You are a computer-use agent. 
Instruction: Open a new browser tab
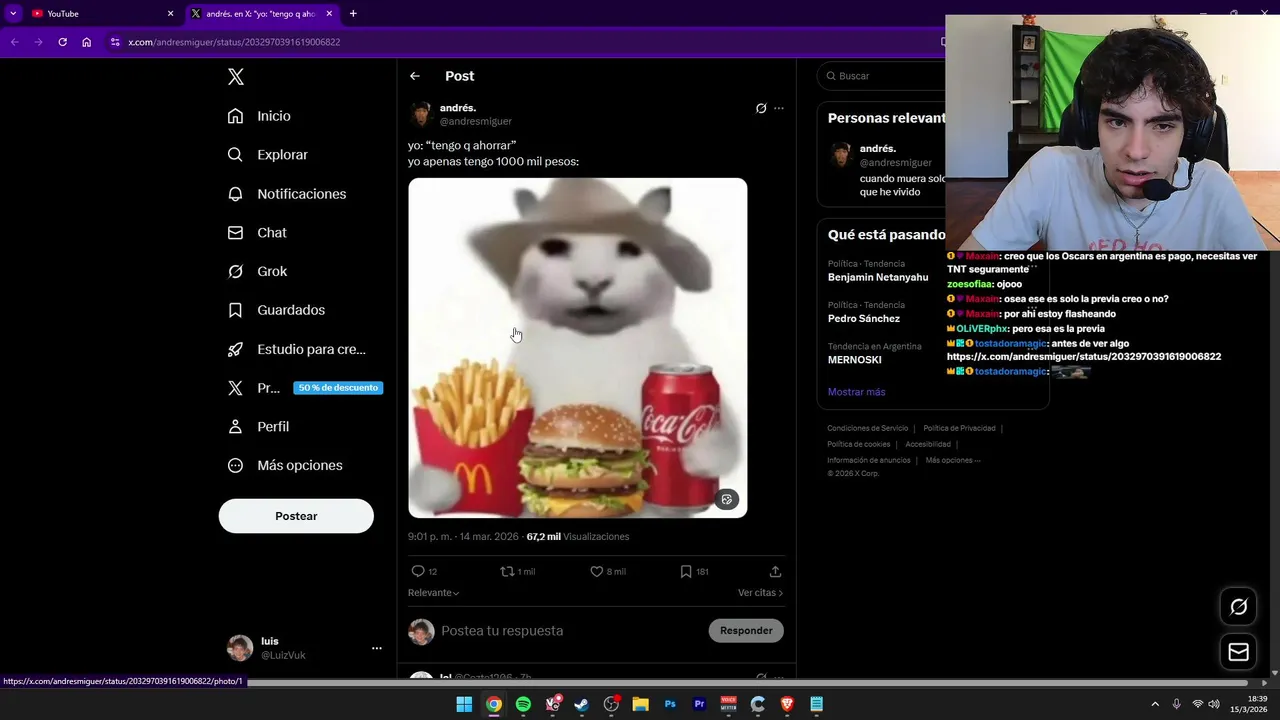click(353, 14)
